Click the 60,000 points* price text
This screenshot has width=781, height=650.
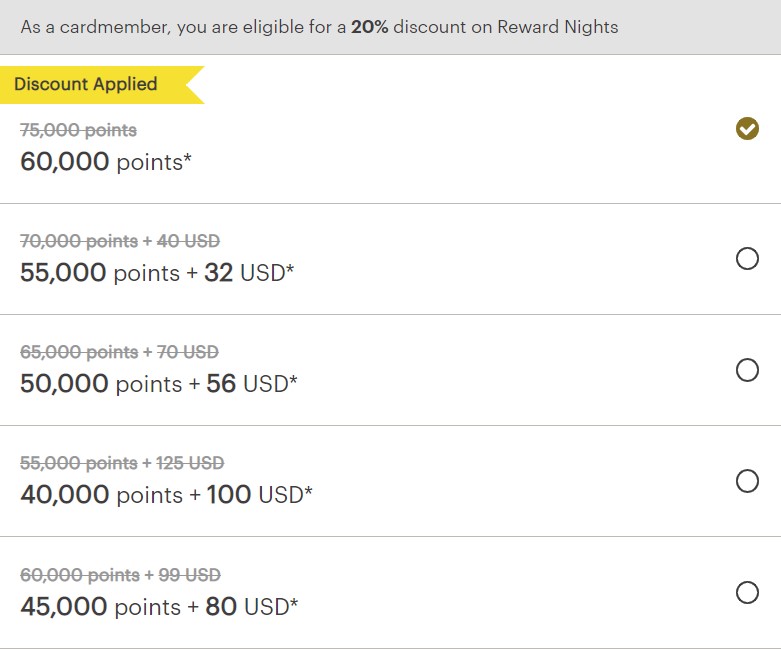pyautogui.click(x=106, y=162)
